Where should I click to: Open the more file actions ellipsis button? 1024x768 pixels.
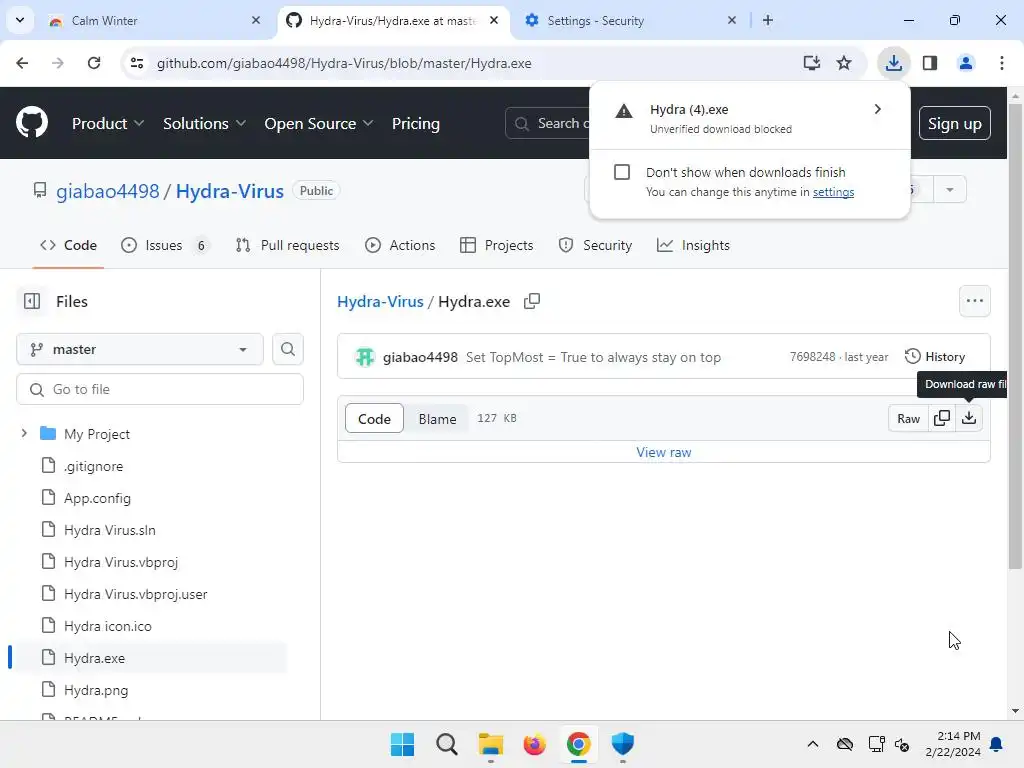click(x=975, y=301)
